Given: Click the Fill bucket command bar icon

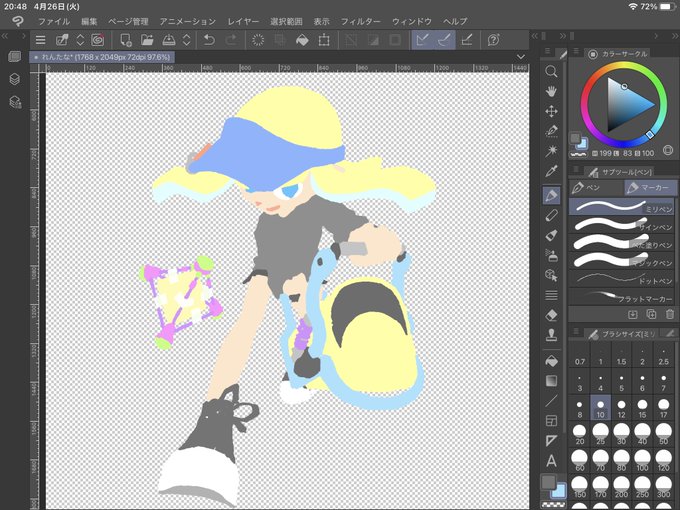Looking at the screenshot, I should (x=302, y=40).
